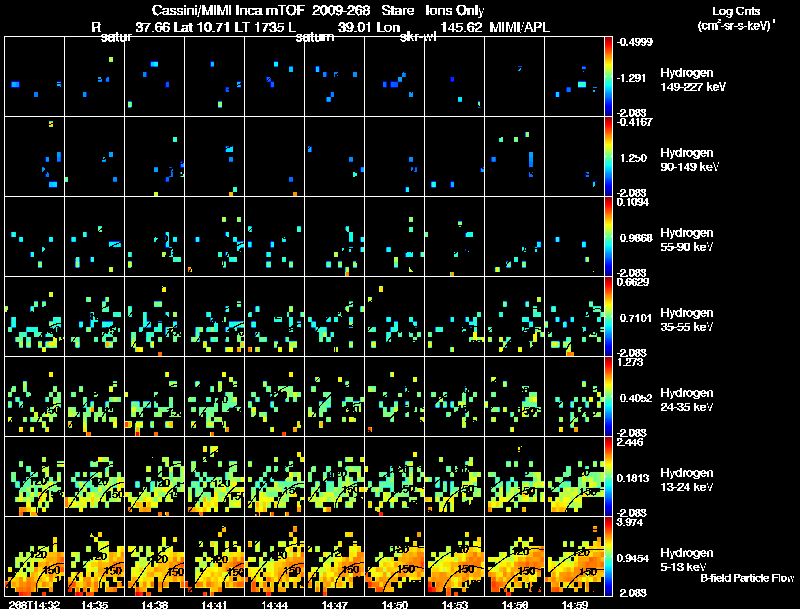Click the '0.9454' colorbar value
The image size is (800, 609).
pyautogui.click(x=633, y=559)
